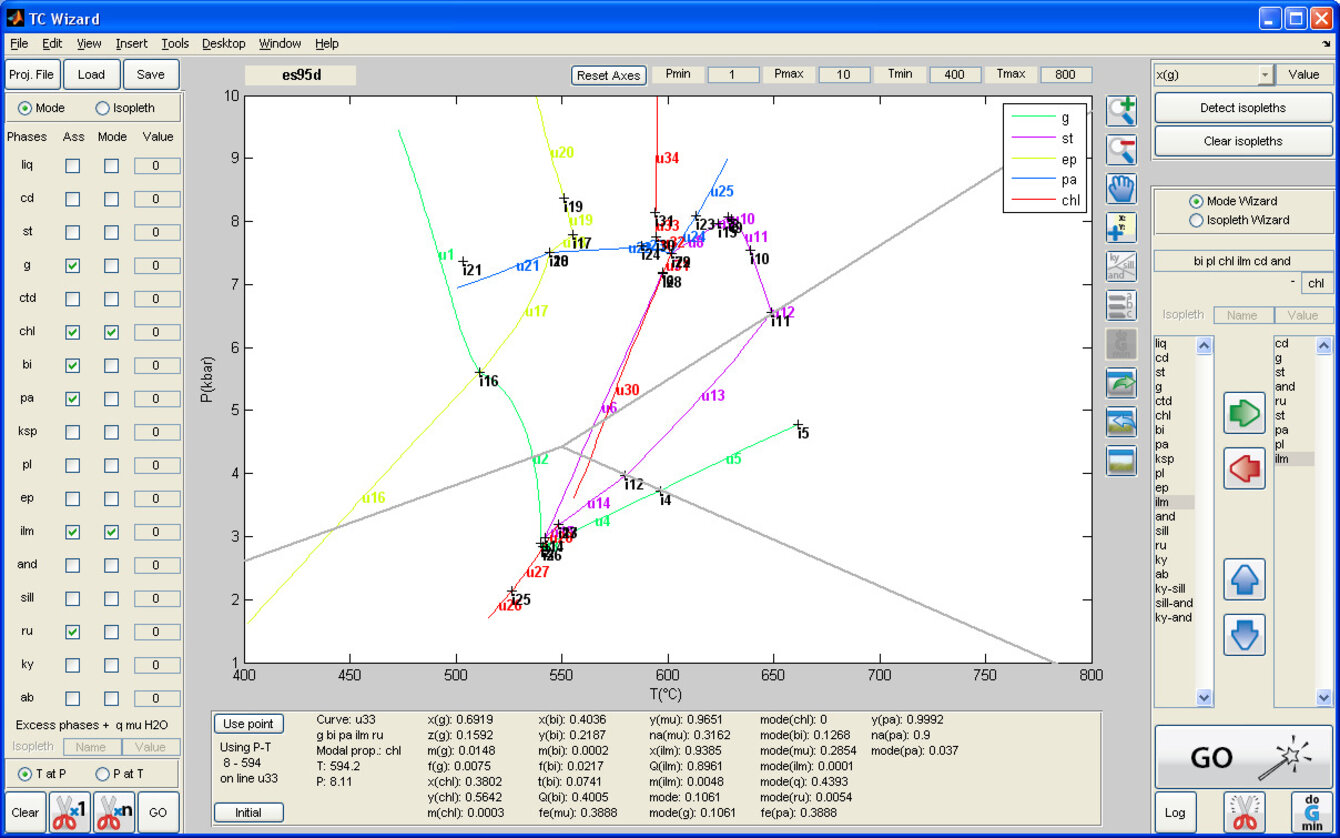Open the Tools menu

pyautogui.click(x=175, y=44)
